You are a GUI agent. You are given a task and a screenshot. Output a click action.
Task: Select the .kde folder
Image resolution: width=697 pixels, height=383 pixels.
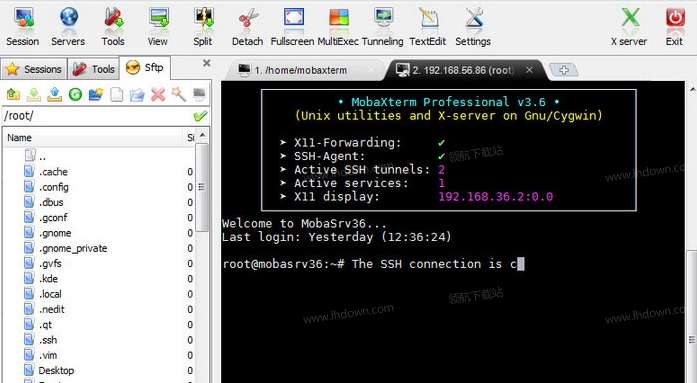(41, 279)
